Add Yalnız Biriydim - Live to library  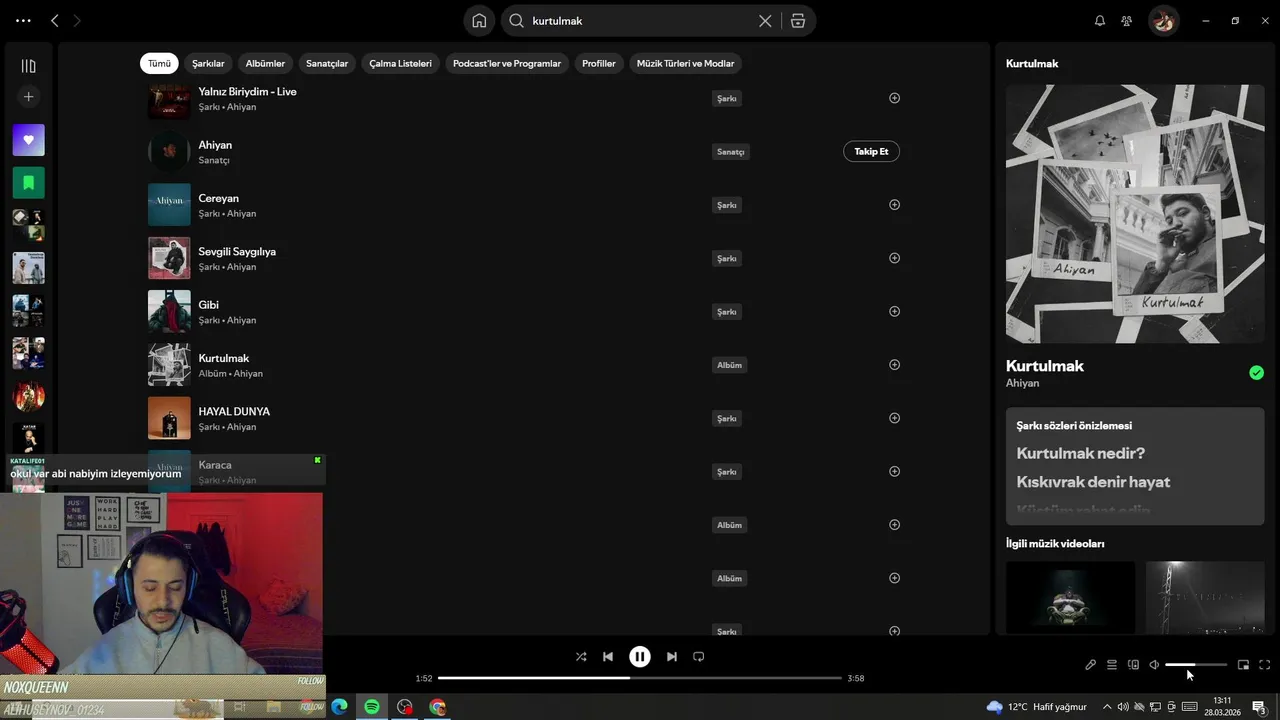(x=895, y=98)
